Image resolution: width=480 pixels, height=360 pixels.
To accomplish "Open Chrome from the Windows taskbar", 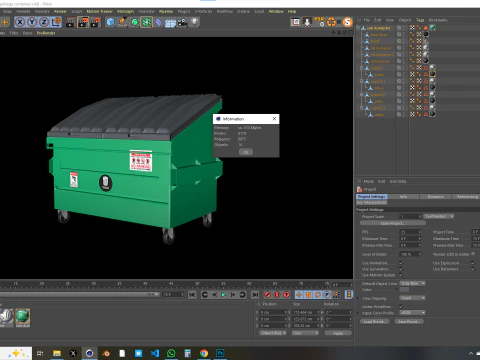I will pyautogui.click(x=204, y=353).
